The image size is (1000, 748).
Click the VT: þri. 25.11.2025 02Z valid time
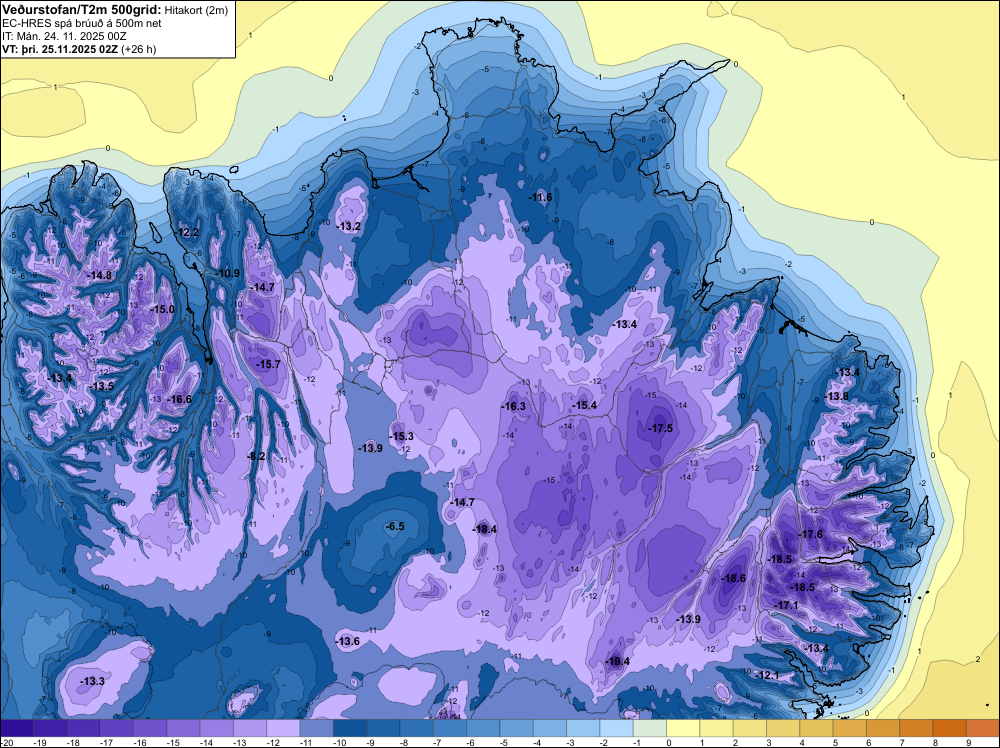(x=60, y=49)
